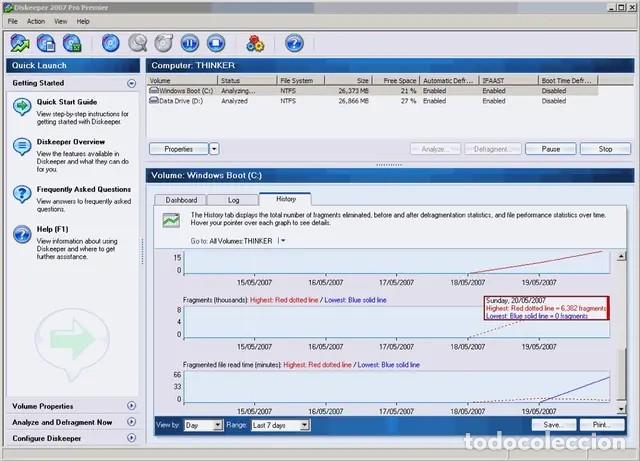640x461 pixels.
Task: Click history scrollbar up arrow
Action: tap(621, 256)
